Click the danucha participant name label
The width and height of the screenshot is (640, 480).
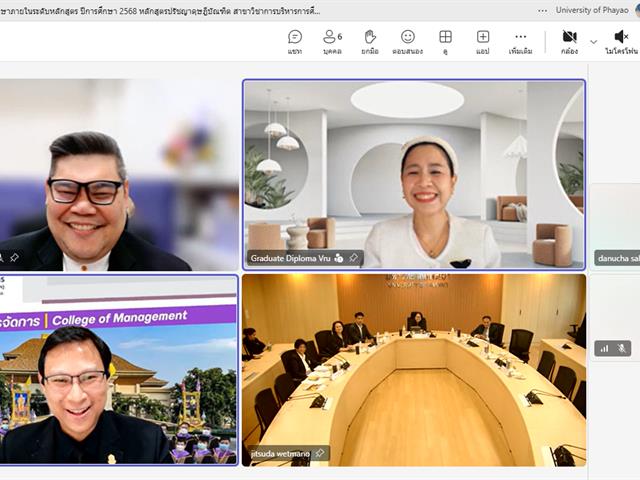coord(618,258)
